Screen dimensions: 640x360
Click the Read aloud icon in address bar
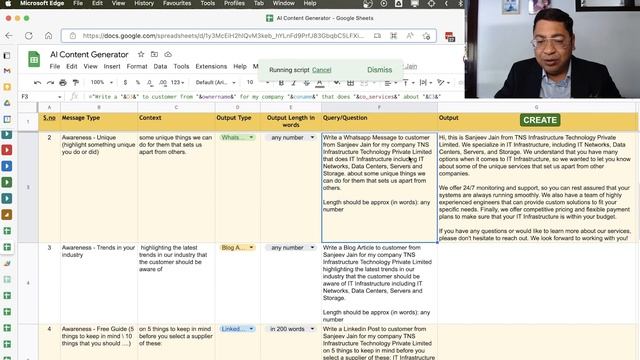(410, 36)
